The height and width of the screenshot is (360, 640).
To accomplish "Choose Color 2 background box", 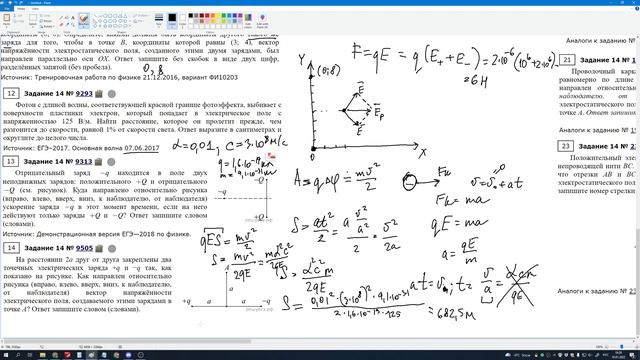I will (182, 20).
